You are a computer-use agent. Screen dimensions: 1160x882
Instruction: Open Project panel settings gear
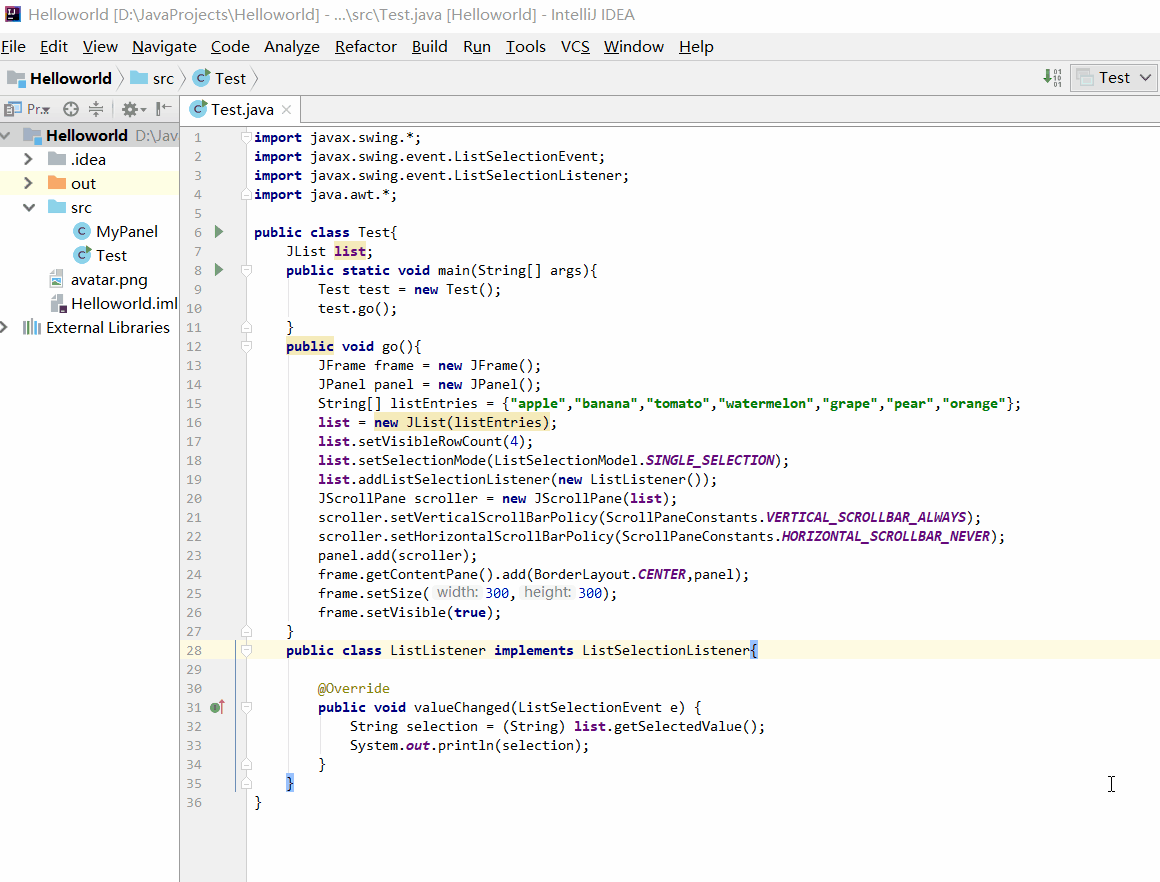click(133, 110)
